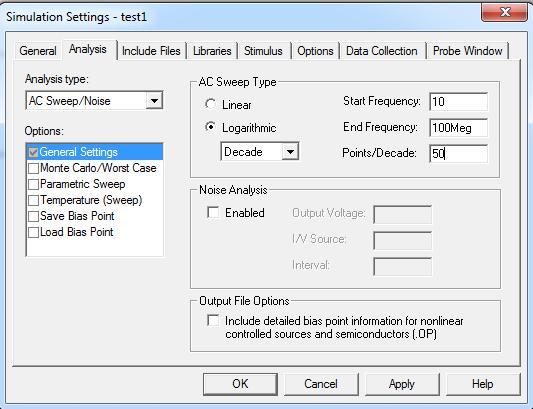Viewport: 533px width, 409px height.
Task: Expand the Analysis type dropdown
Action: [x=154, y=101]
